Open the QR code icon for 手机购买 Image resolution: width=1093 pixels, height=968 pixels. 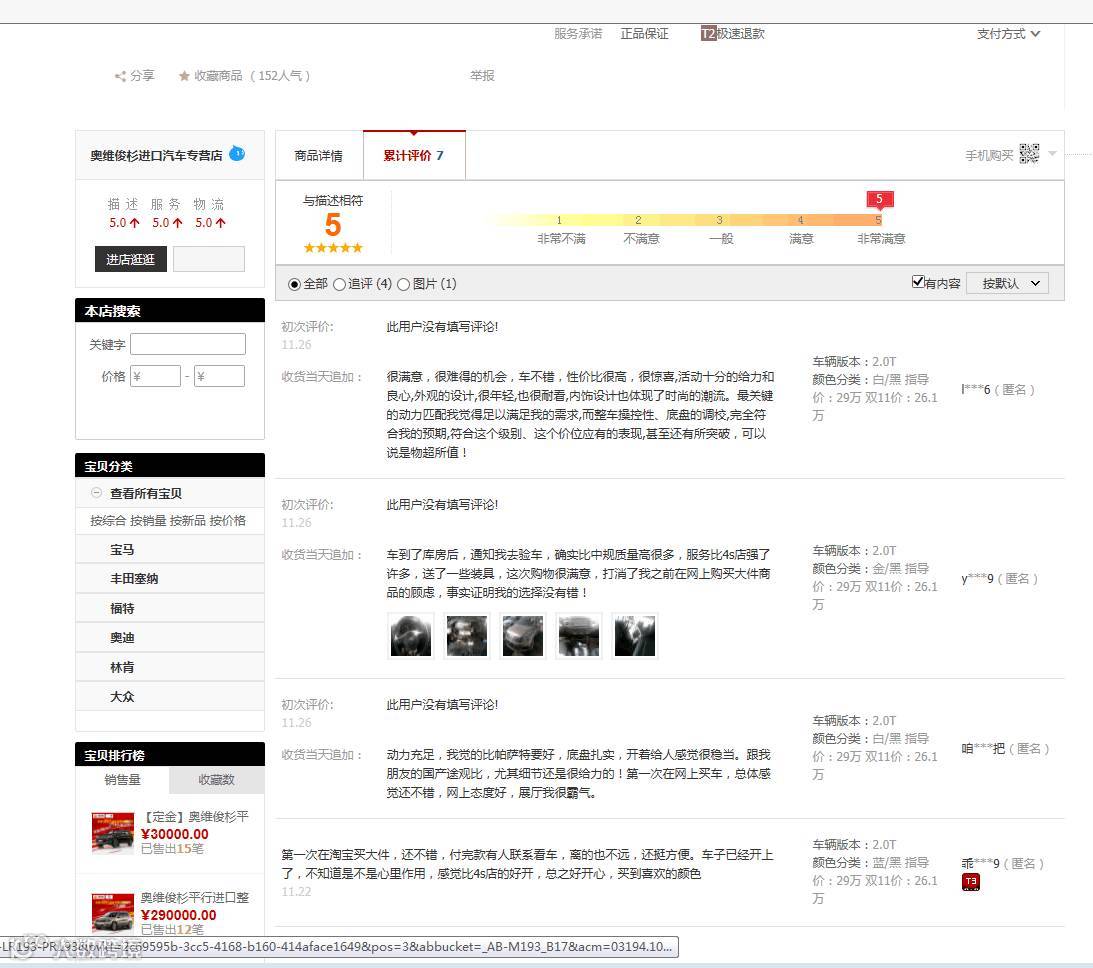(1029, 153)
